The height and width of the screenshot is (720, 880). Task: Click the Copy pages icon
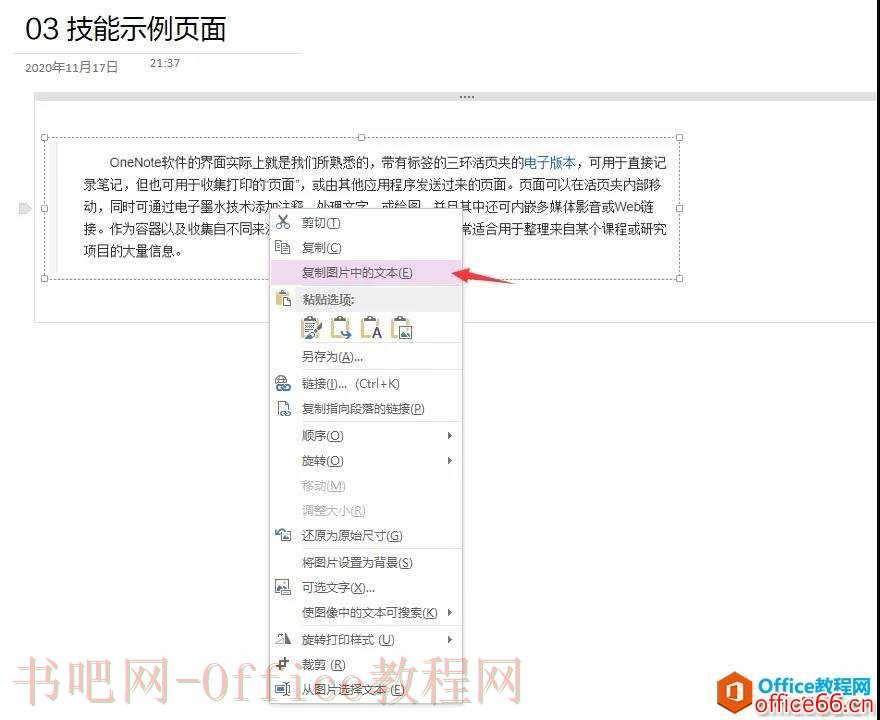coord(283,247)
